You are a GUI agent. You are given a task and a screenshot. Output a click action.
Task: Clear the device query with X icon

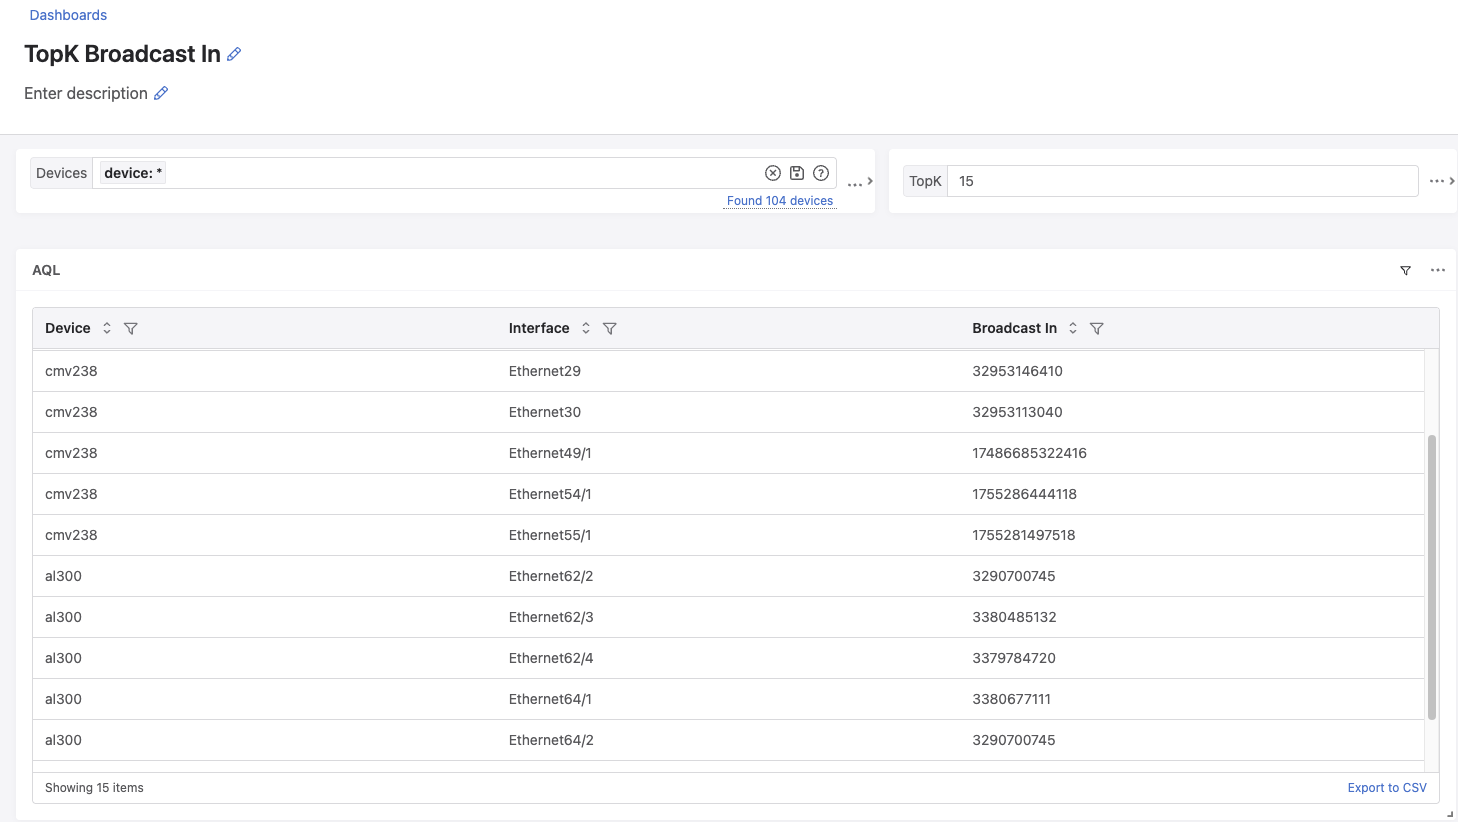tap(772, 173)
